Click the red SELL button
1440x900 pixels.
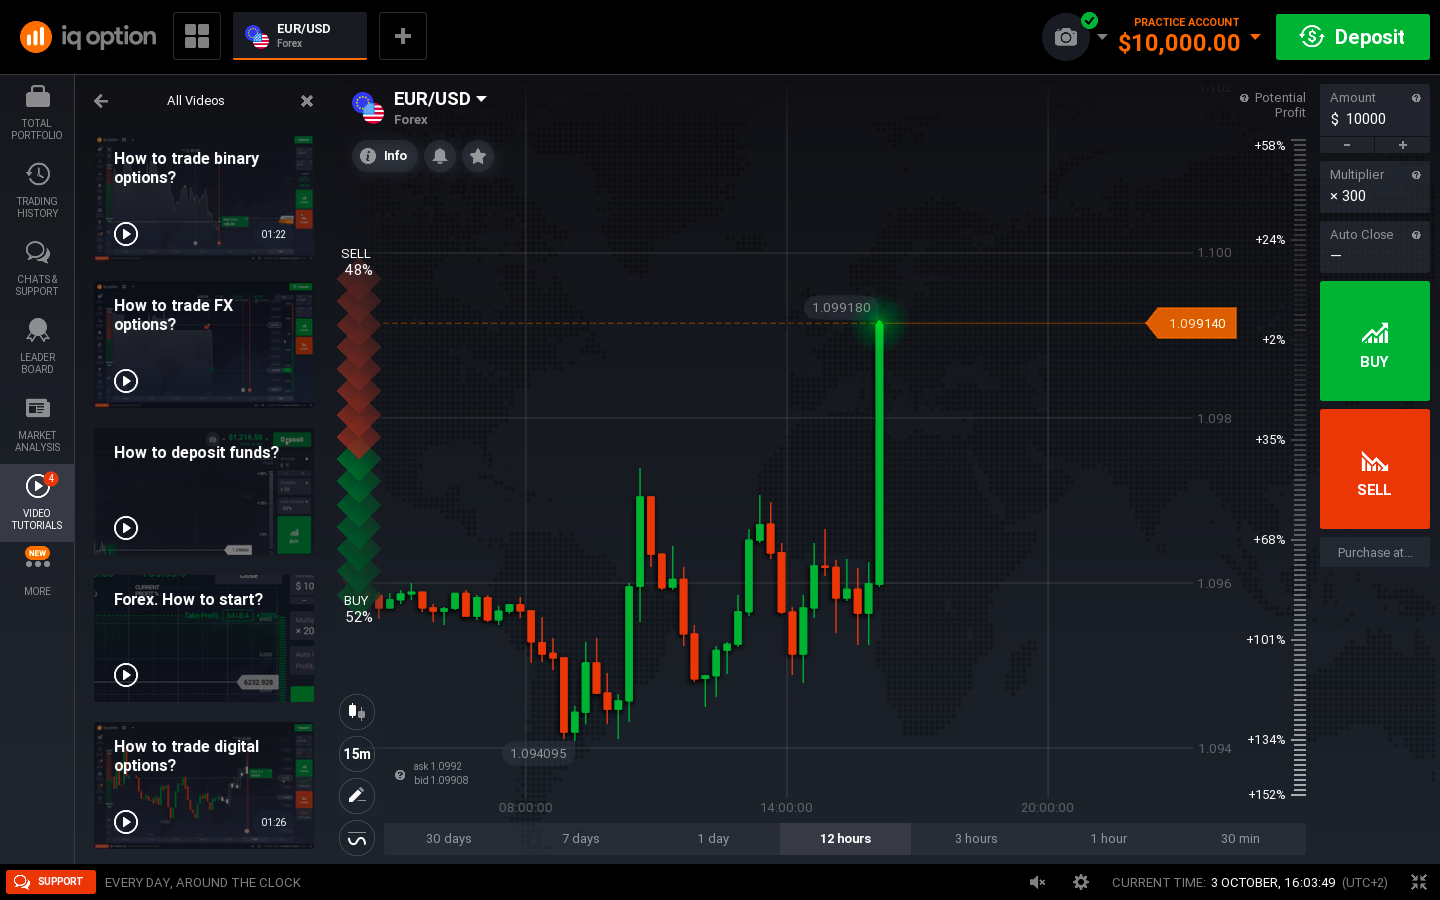click(x=1375, y=469)
